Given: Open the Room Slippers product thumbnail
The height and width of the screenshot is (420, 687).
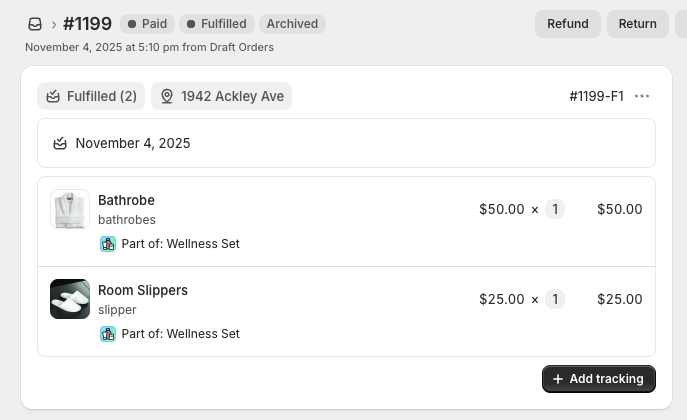Looking at the screenshot, I should click(70, 299).
